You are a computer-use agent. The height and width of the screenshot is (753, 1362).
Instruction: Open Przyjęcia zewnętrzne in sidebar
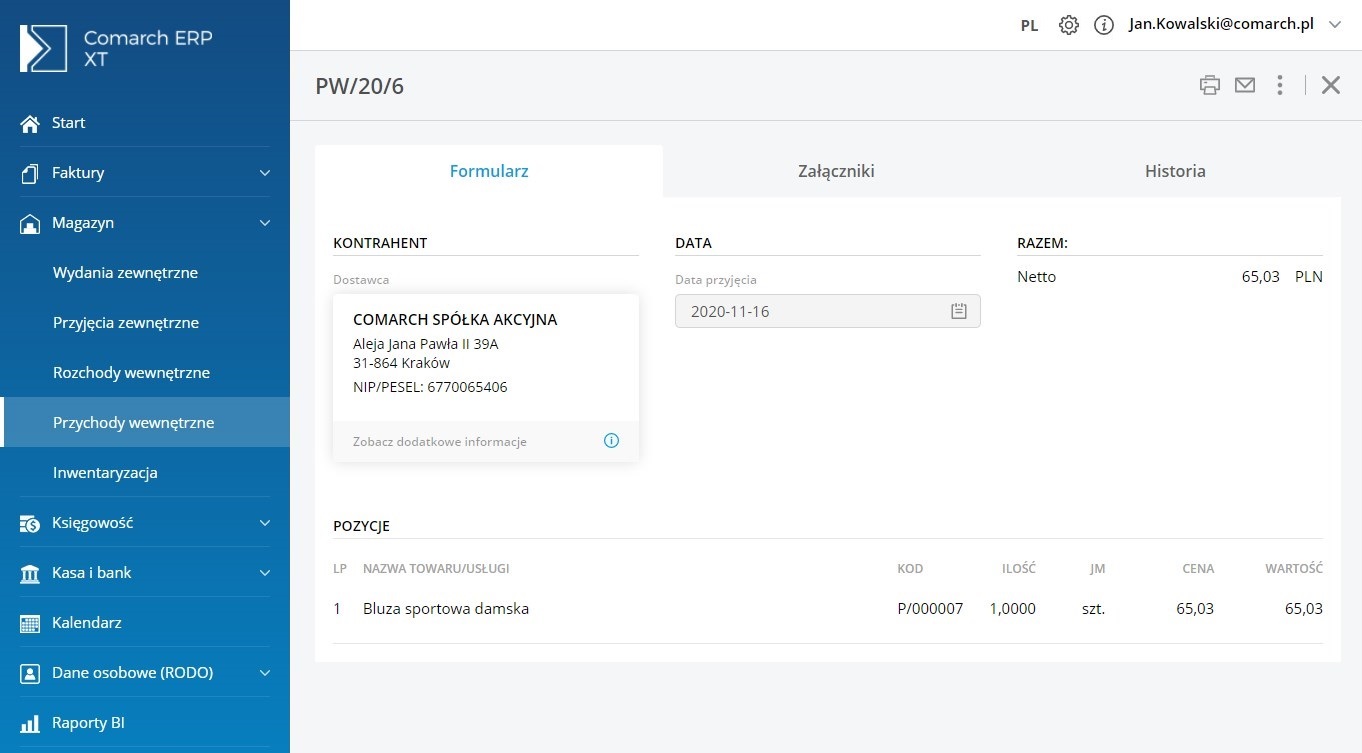point(126,323)
